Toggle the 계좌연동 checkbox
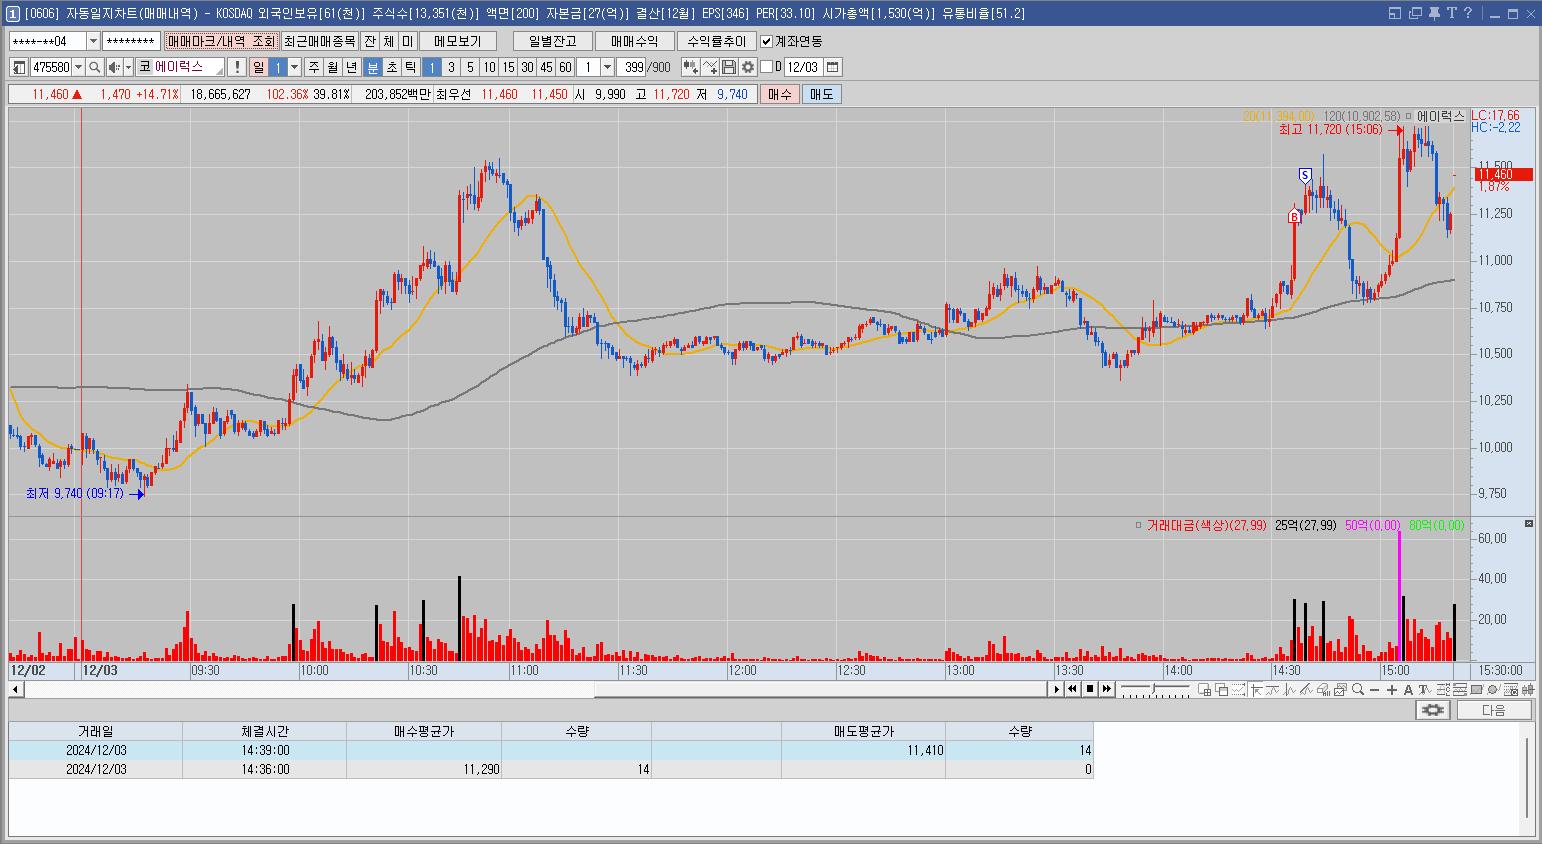The width and height of the screenshot is (1542, 844). (x=767, y=41)
